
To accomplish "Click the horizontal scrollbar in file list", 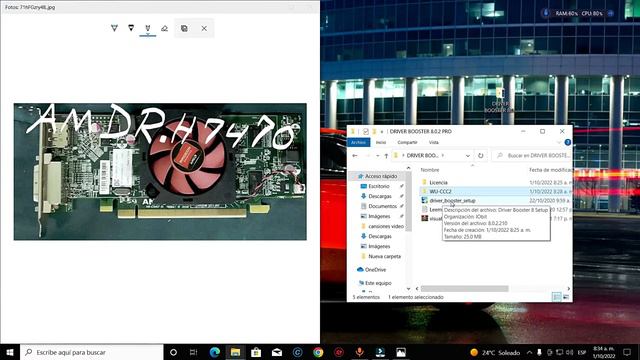I will click(x=464, y=289).
